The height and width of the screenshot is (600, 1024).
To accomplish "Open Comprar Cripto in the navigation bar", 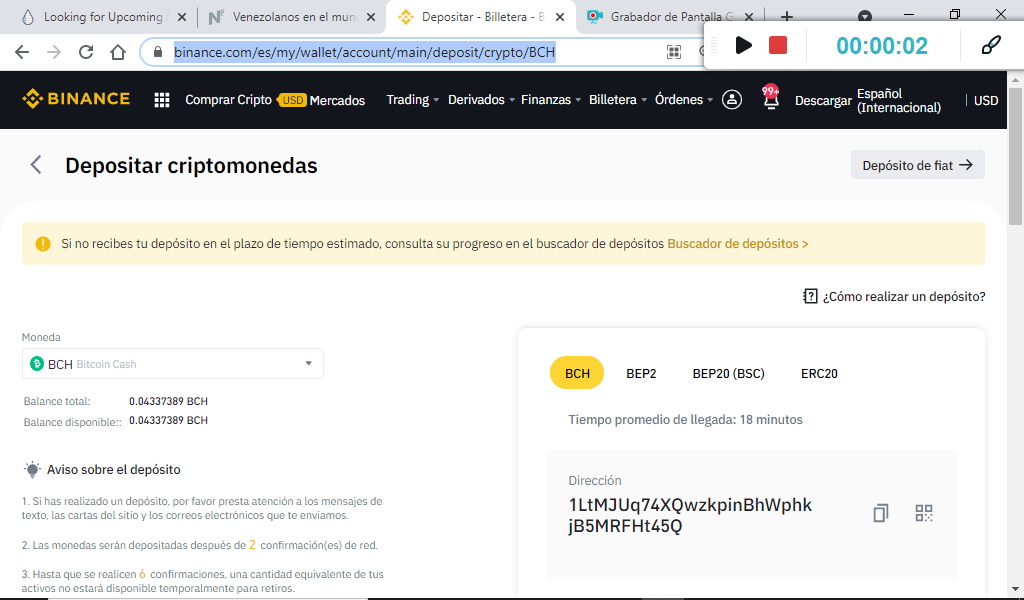I will 228,100.
